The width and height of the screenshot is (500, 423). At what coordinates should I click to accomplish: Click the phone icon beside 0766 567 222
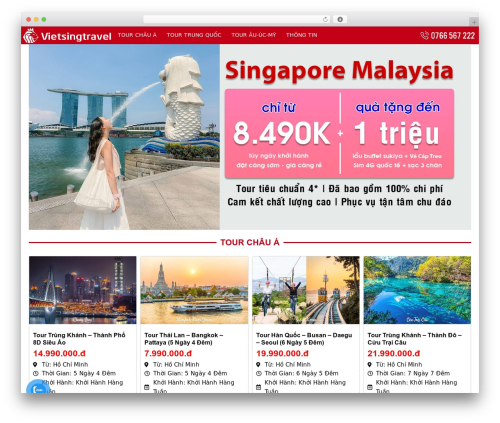[x=424, y=35]
